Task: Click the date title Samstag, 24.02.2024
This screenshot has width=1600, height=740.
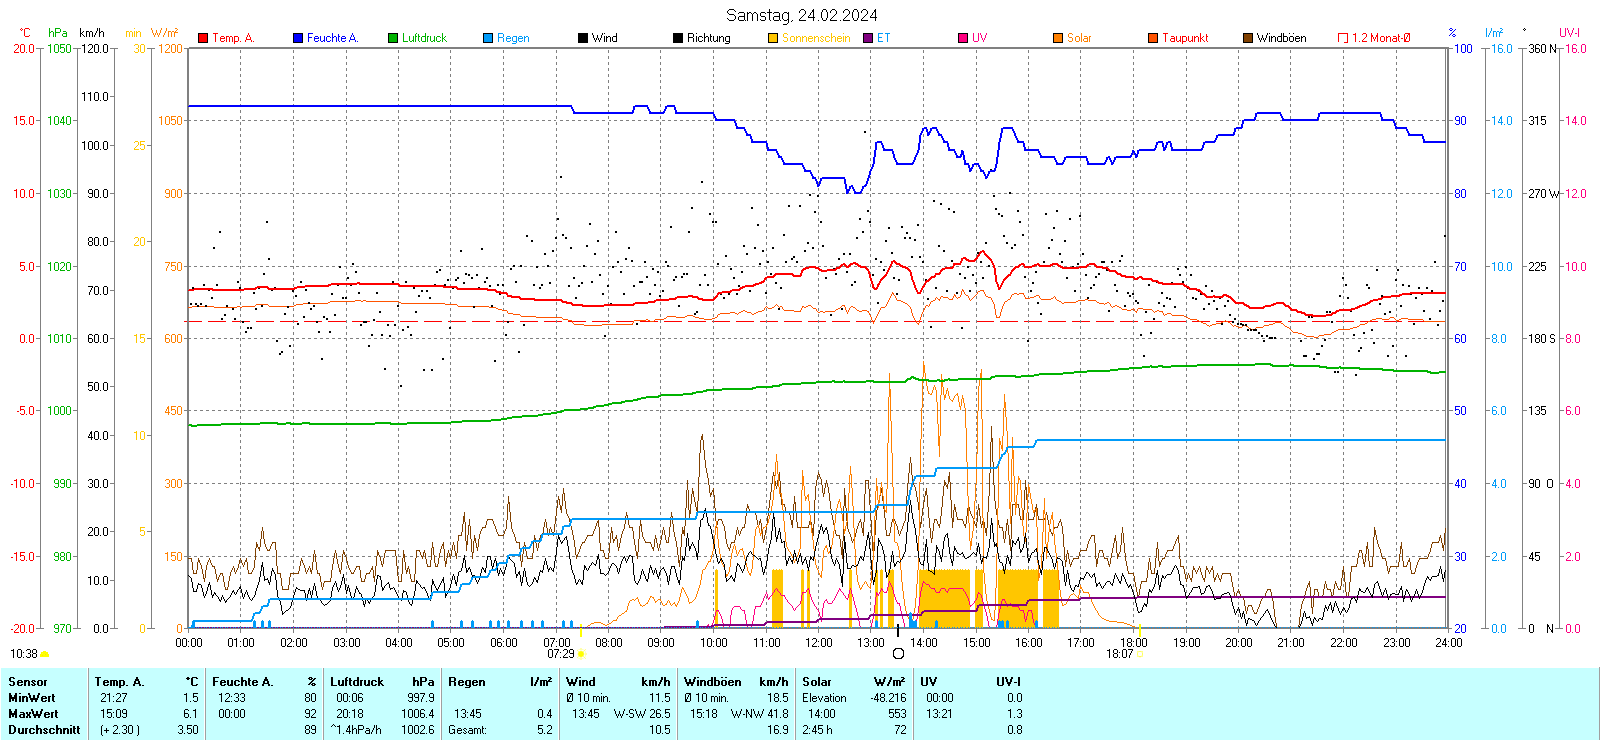Action: 801,15
